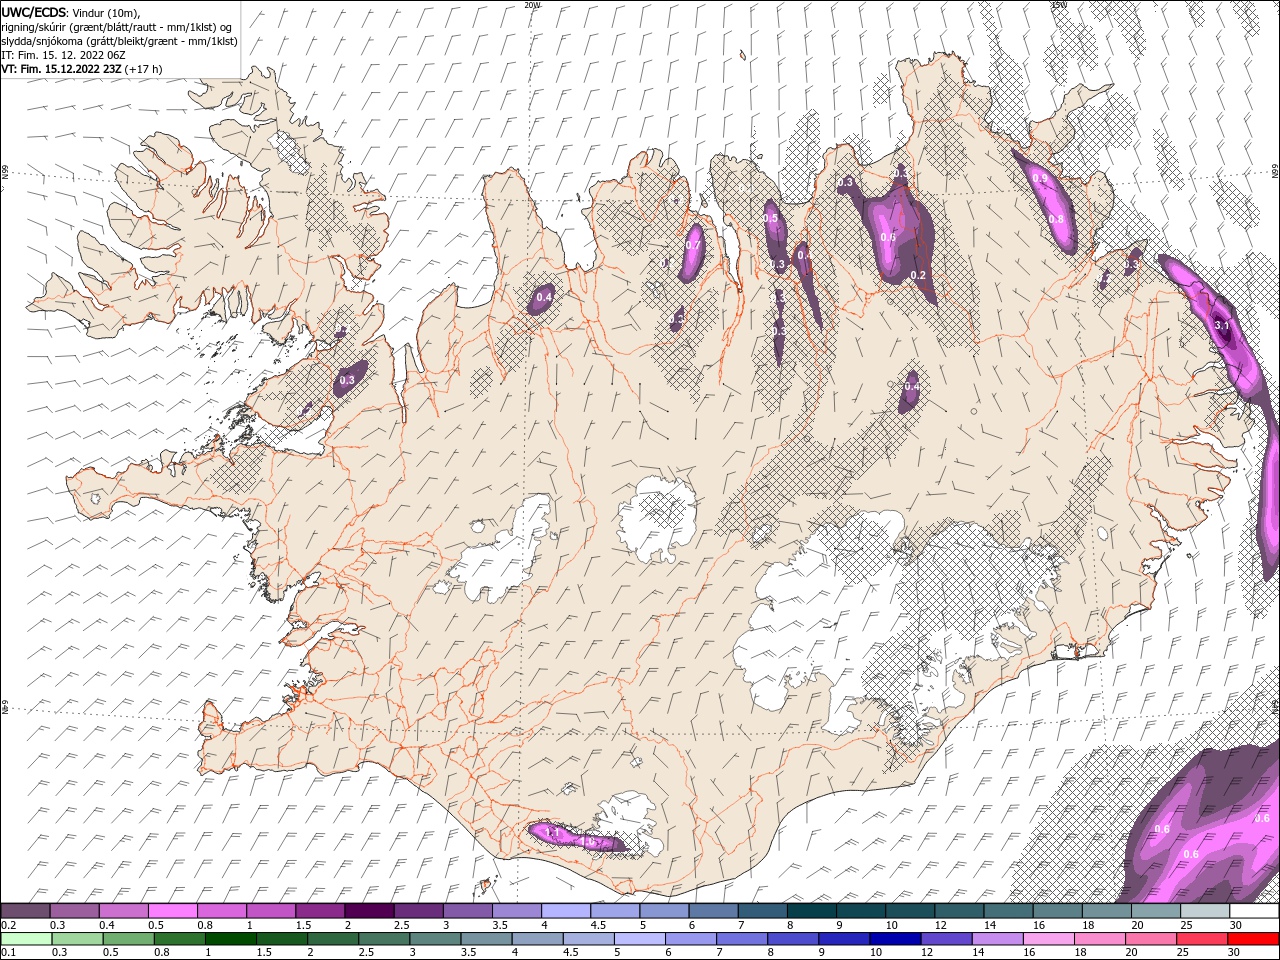Pick the pale pink 16 swatch in lower legend row
The height and width of the screenshot is (960, 1280).
pyautogui.click(x=1050, y=939)
